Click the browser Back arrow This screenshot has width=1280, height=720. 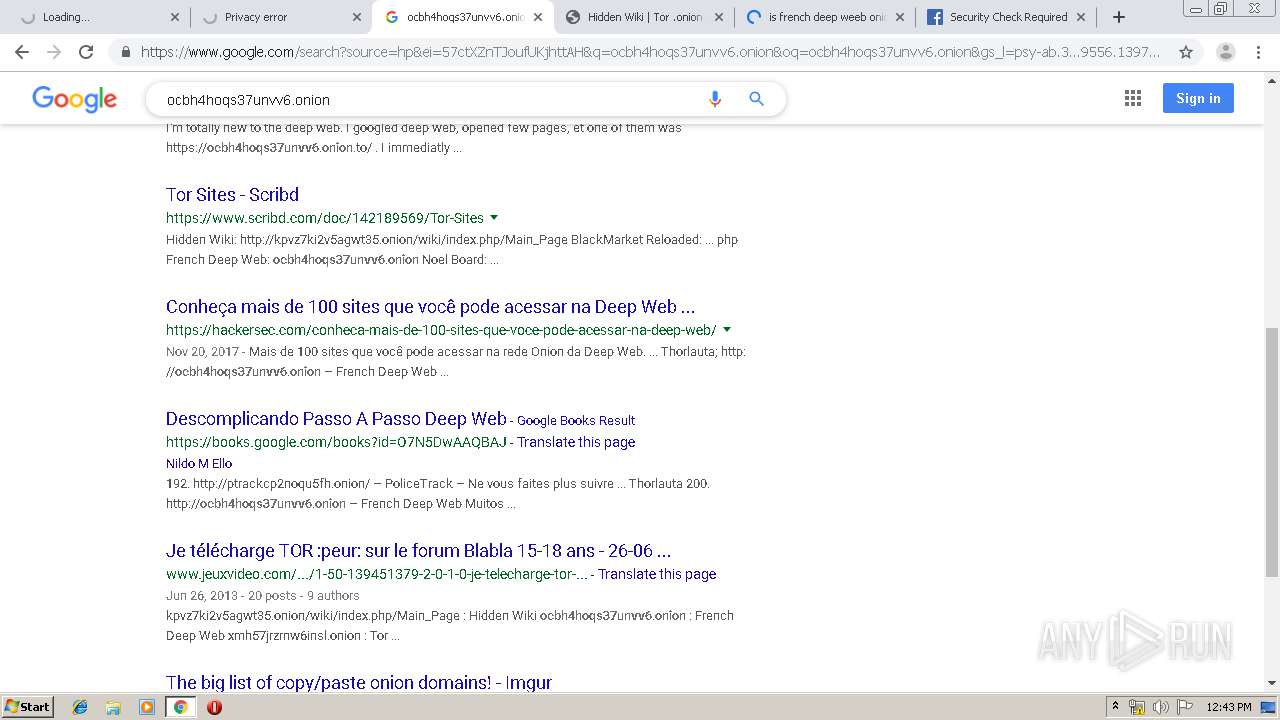click(22, 52)
